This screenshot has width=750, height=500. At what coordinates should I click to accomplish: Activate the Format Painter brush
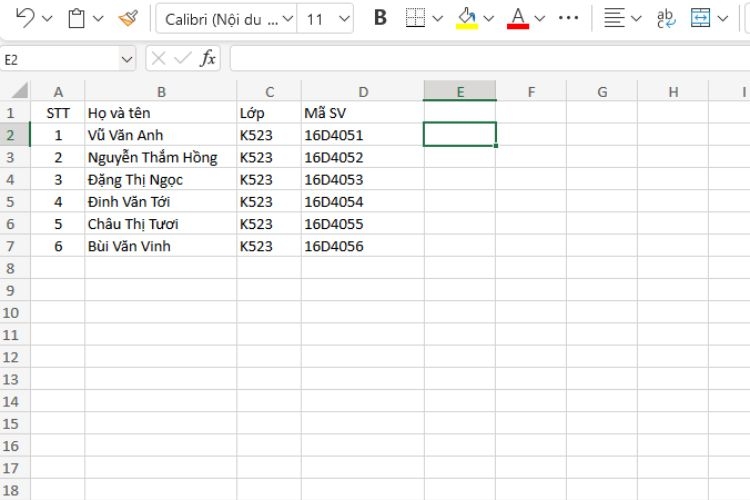(x=128, y=19)
